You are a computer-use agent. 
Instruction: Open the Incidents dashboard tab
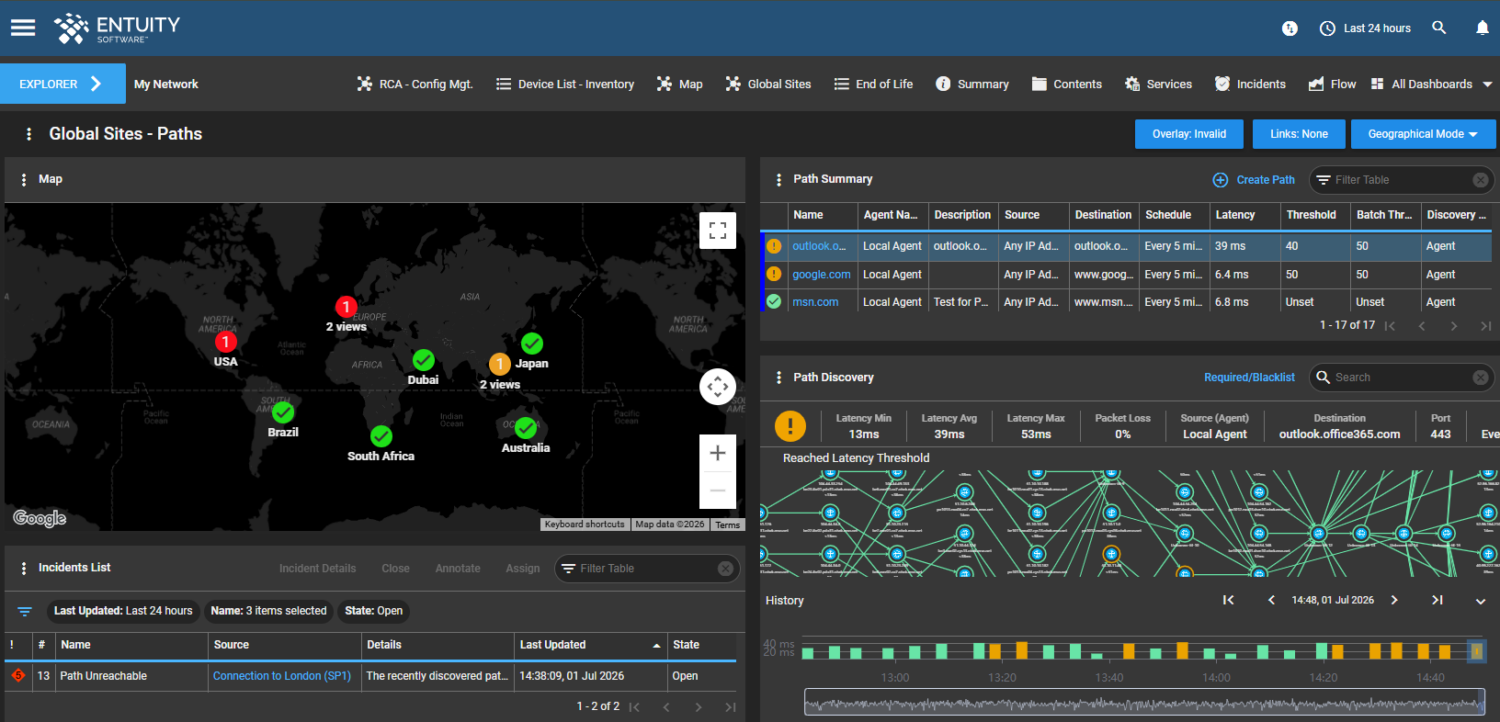point(1250,84)
